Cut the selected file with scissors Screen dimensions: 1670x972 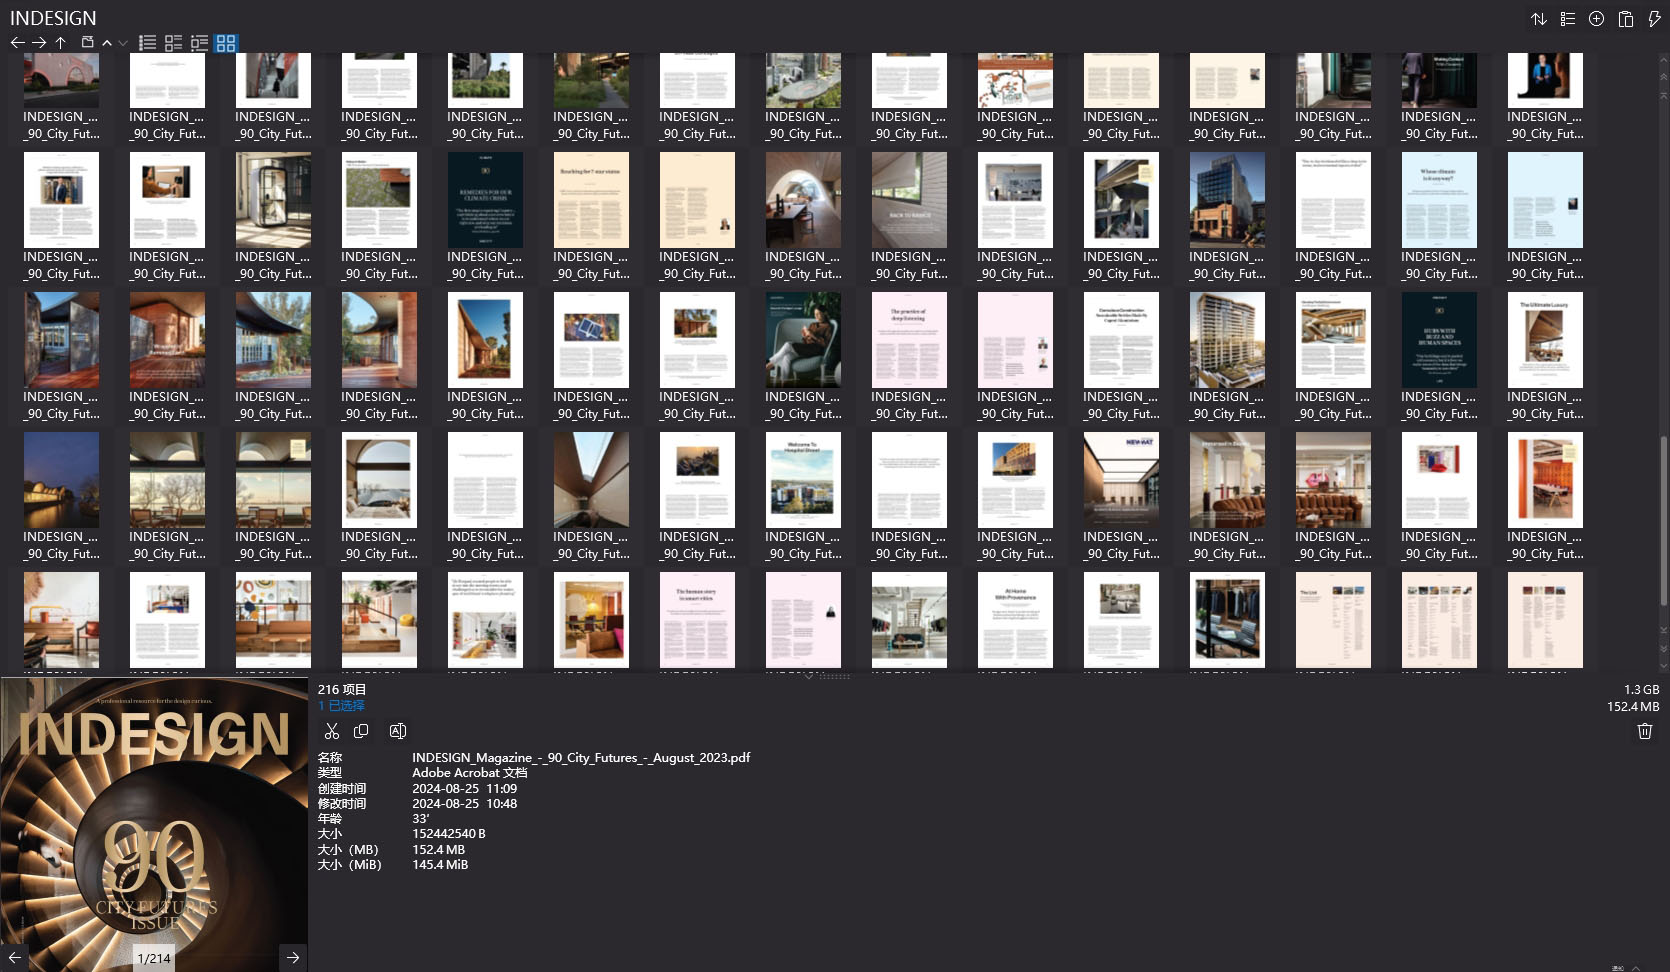(332, 731)
